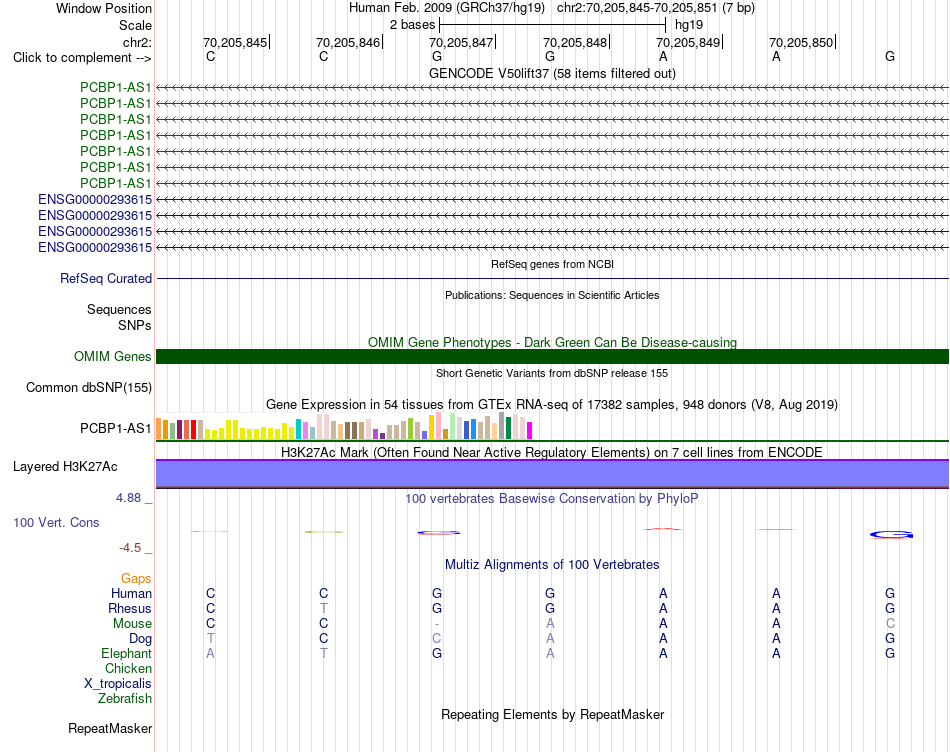The height and width of the screenshot is (752, 950).
Task: Open the RefSeq Curated track label
Action: tap(106, 279)
